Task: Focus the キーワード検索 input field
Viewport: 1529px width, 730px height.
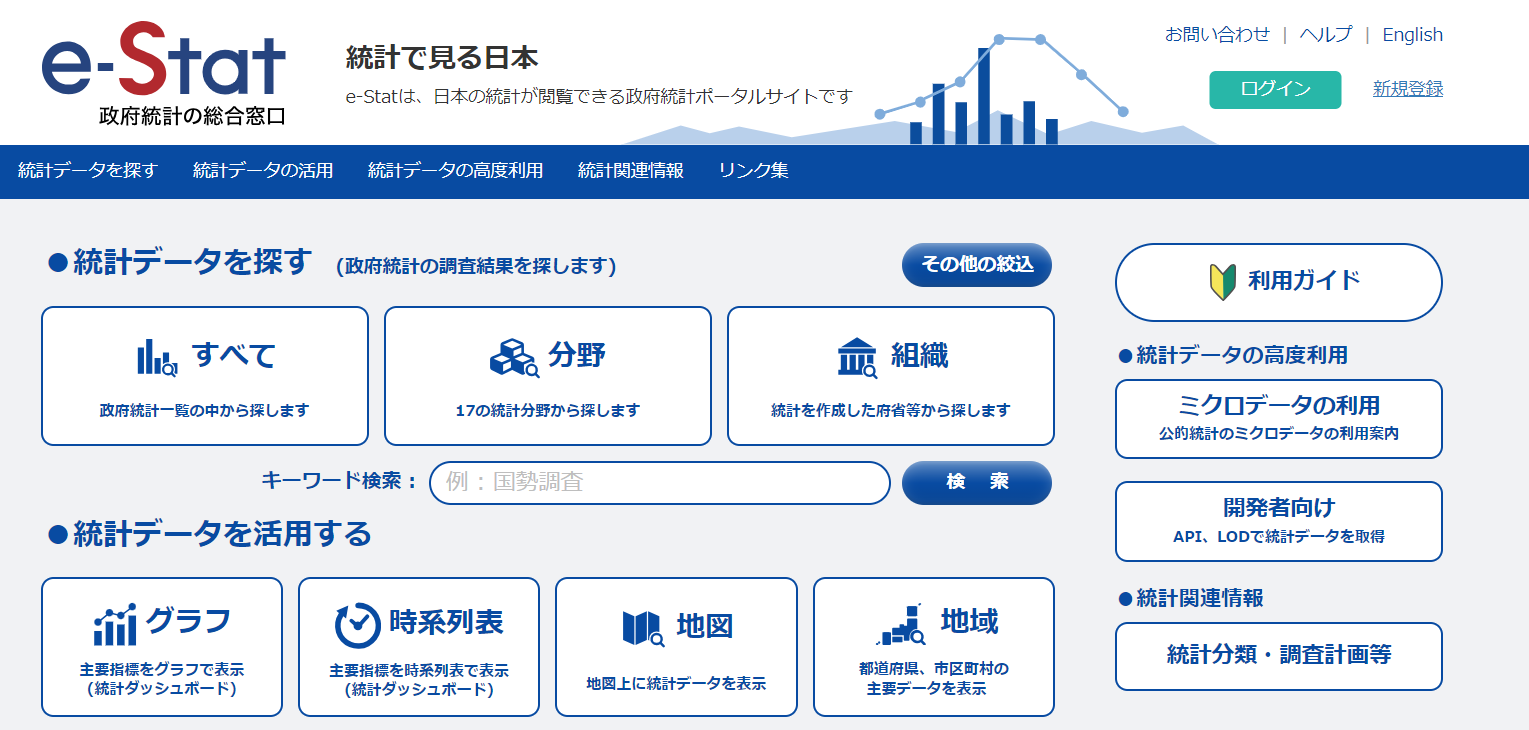Action: coord(660,483)
